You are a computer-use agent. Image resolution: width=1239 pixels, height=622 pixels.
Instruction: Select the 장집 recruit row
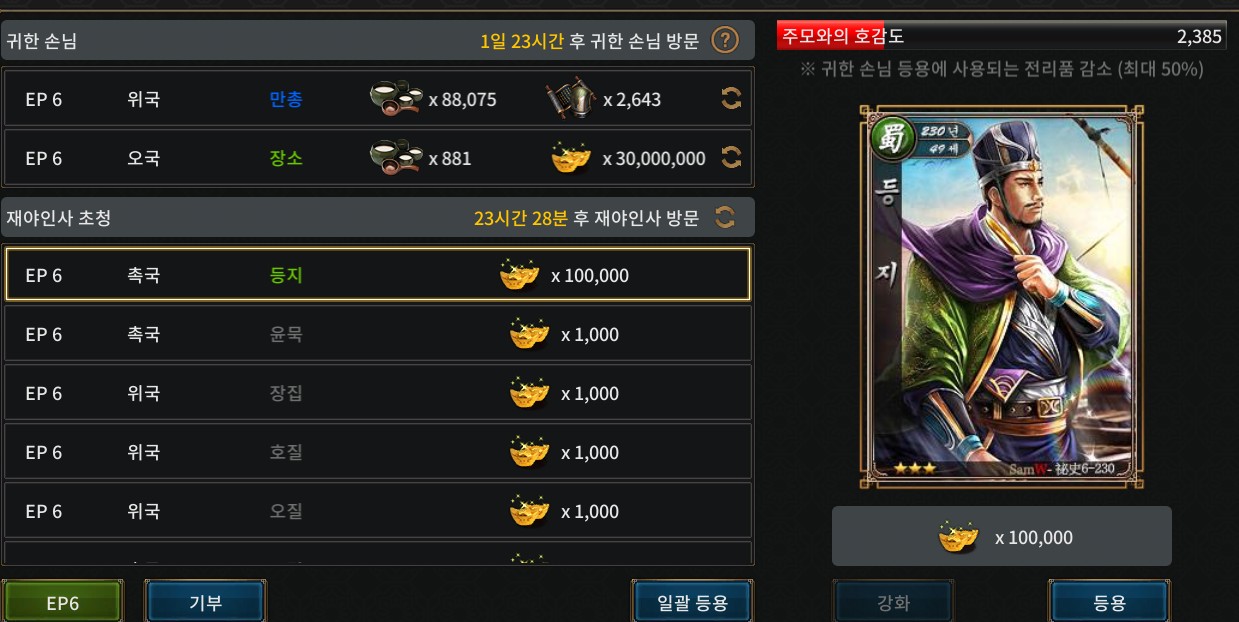[377, 393]
